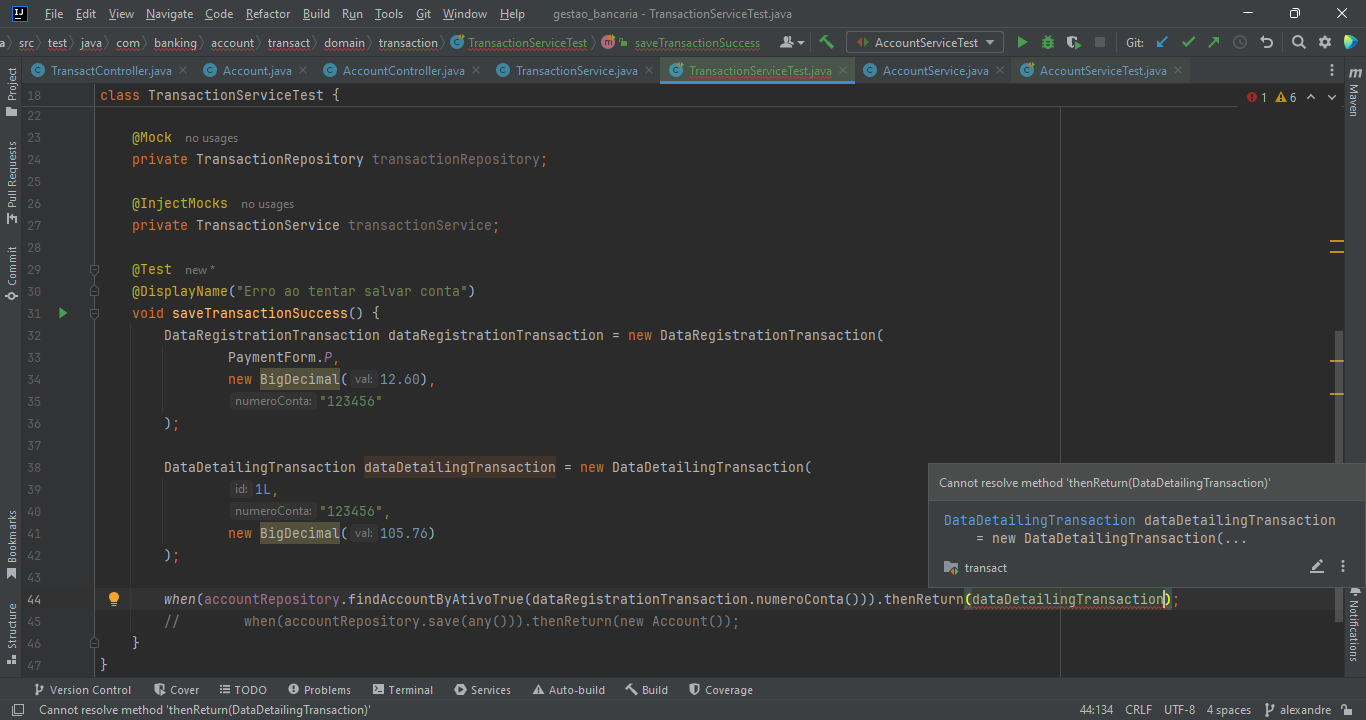Switch to TransactionService.java tab
Viewport: 1366px width, 720px height.
pos(577,71)
